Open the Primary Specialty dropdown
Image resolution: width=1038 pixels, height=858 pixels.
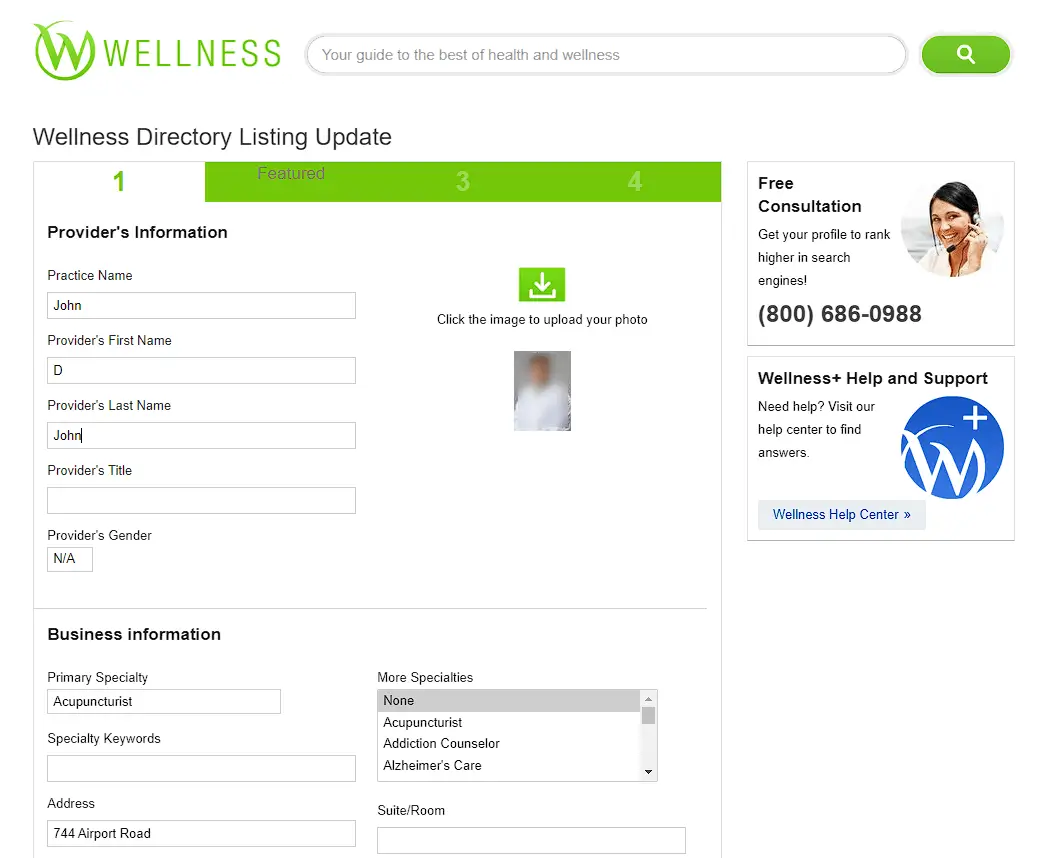click(x=164, y=701)
